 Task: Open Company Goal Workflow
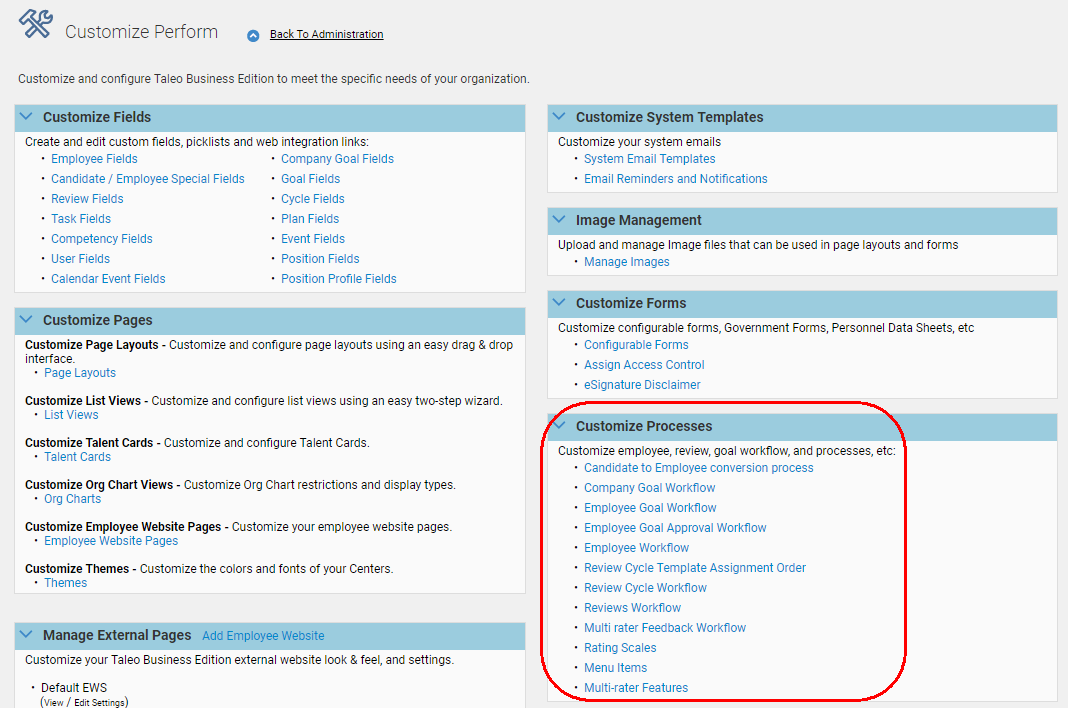tap(649, 488)
